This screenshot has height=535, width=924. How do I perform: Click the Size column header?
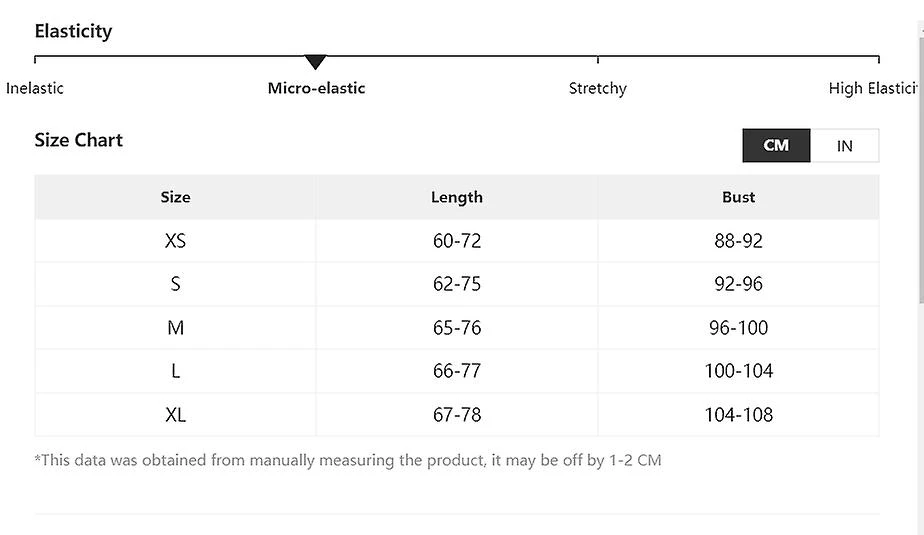[x=175, y=197]
